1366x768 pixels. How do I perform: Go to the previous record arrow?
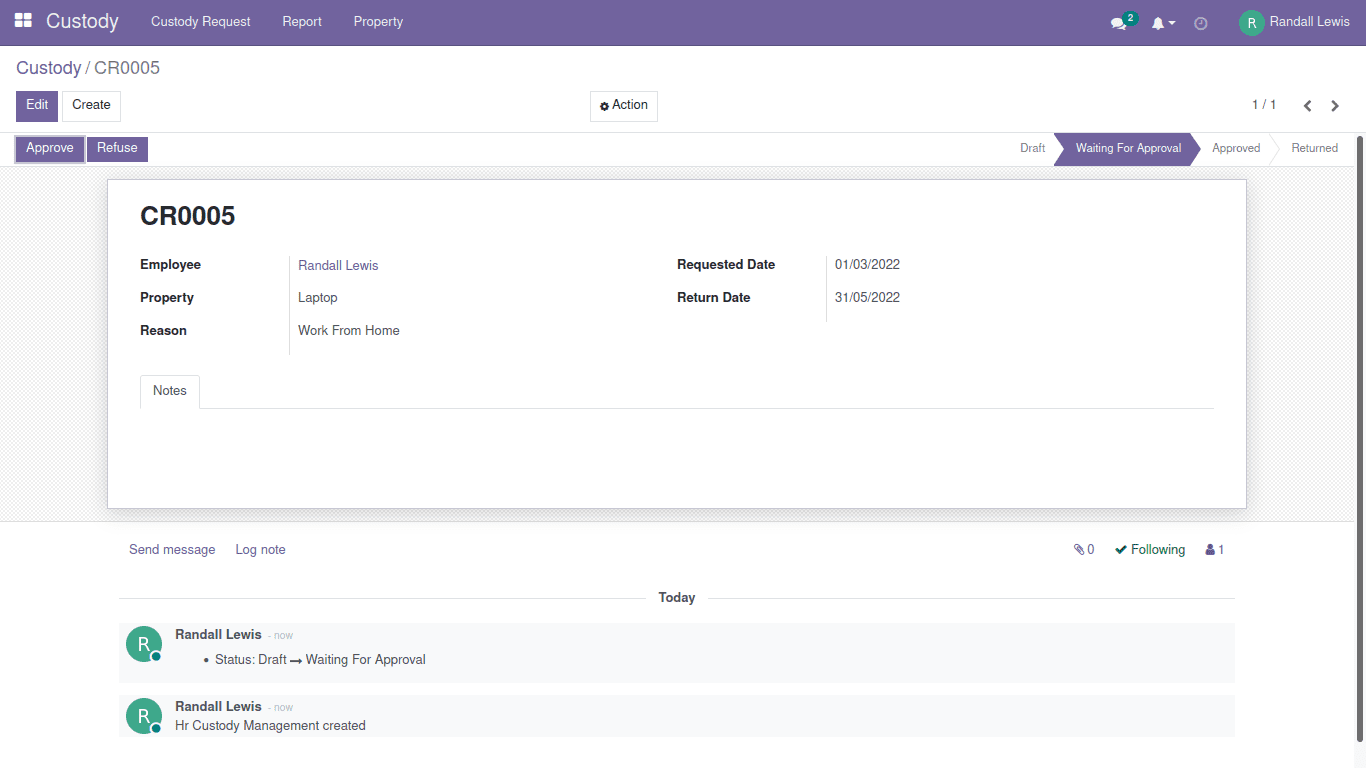[1307, 105]
